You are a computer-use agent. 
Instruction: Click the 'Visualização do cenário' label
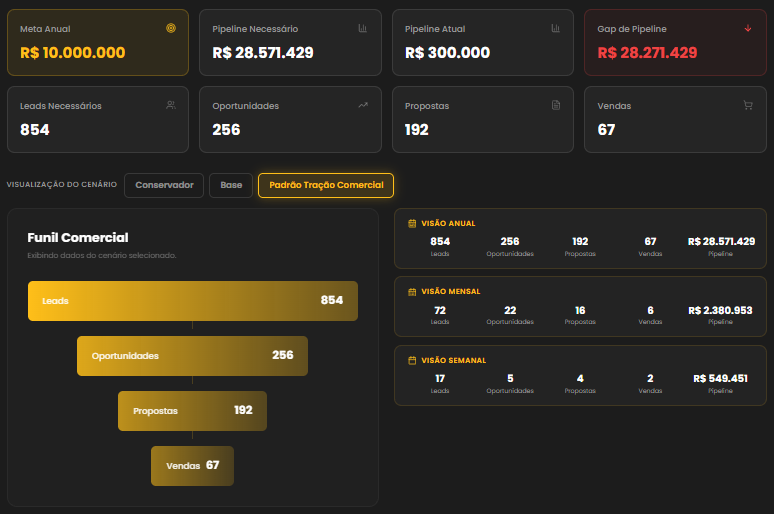(x=62, y=184)
